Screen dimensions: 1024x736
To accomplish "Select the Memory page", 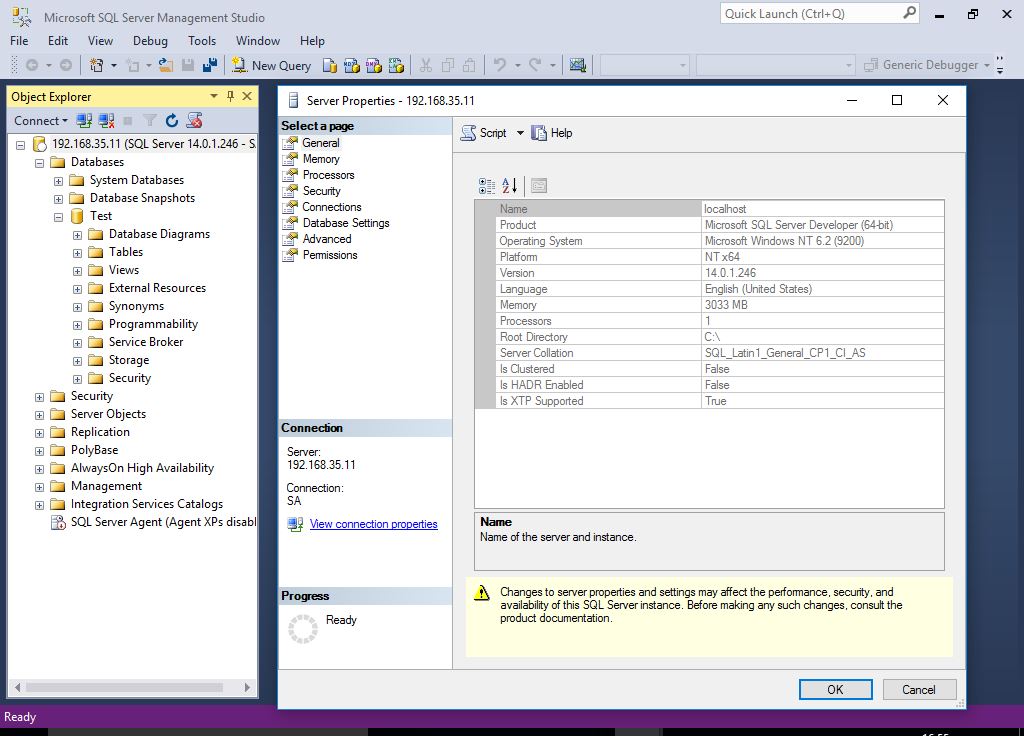I will pos(321,159).
